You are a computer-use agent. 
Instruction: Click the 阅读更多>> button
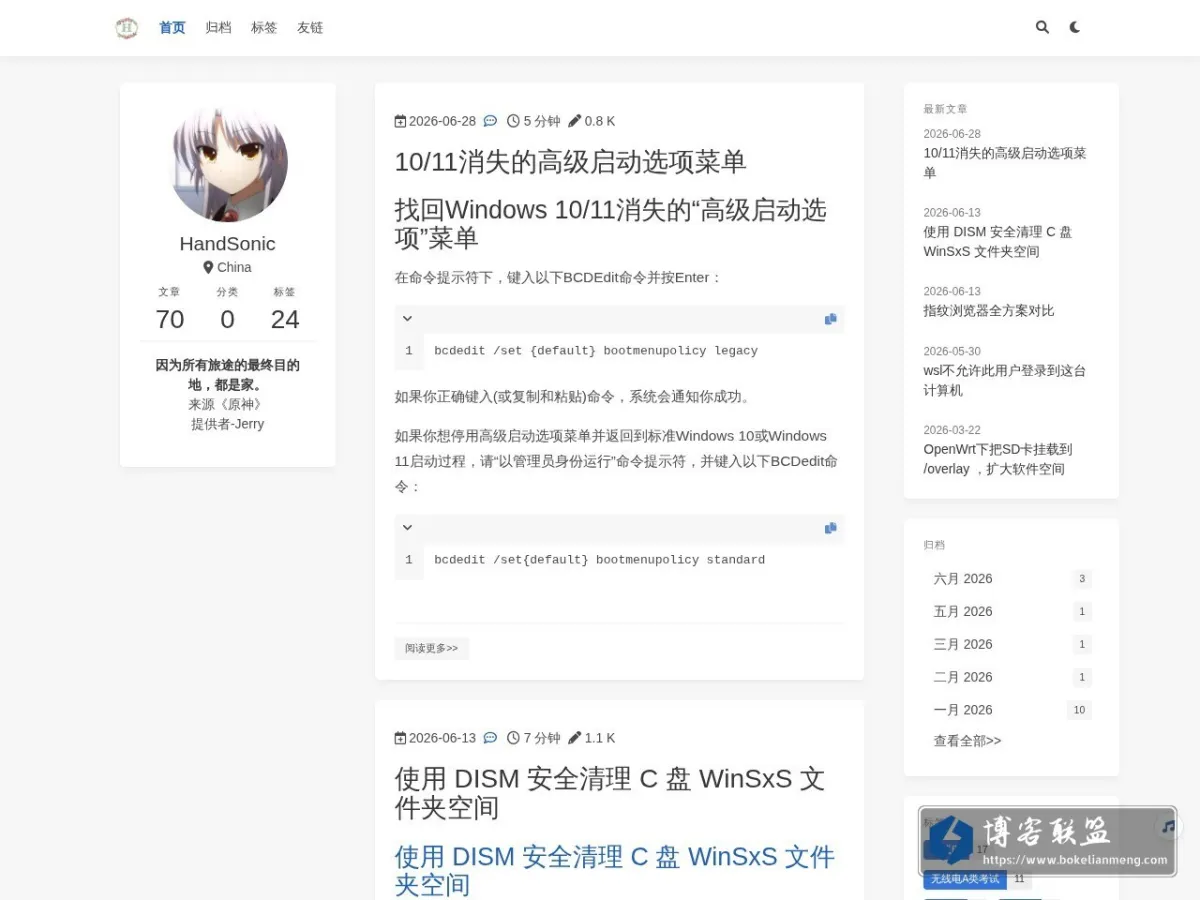(x=431, y=648)
